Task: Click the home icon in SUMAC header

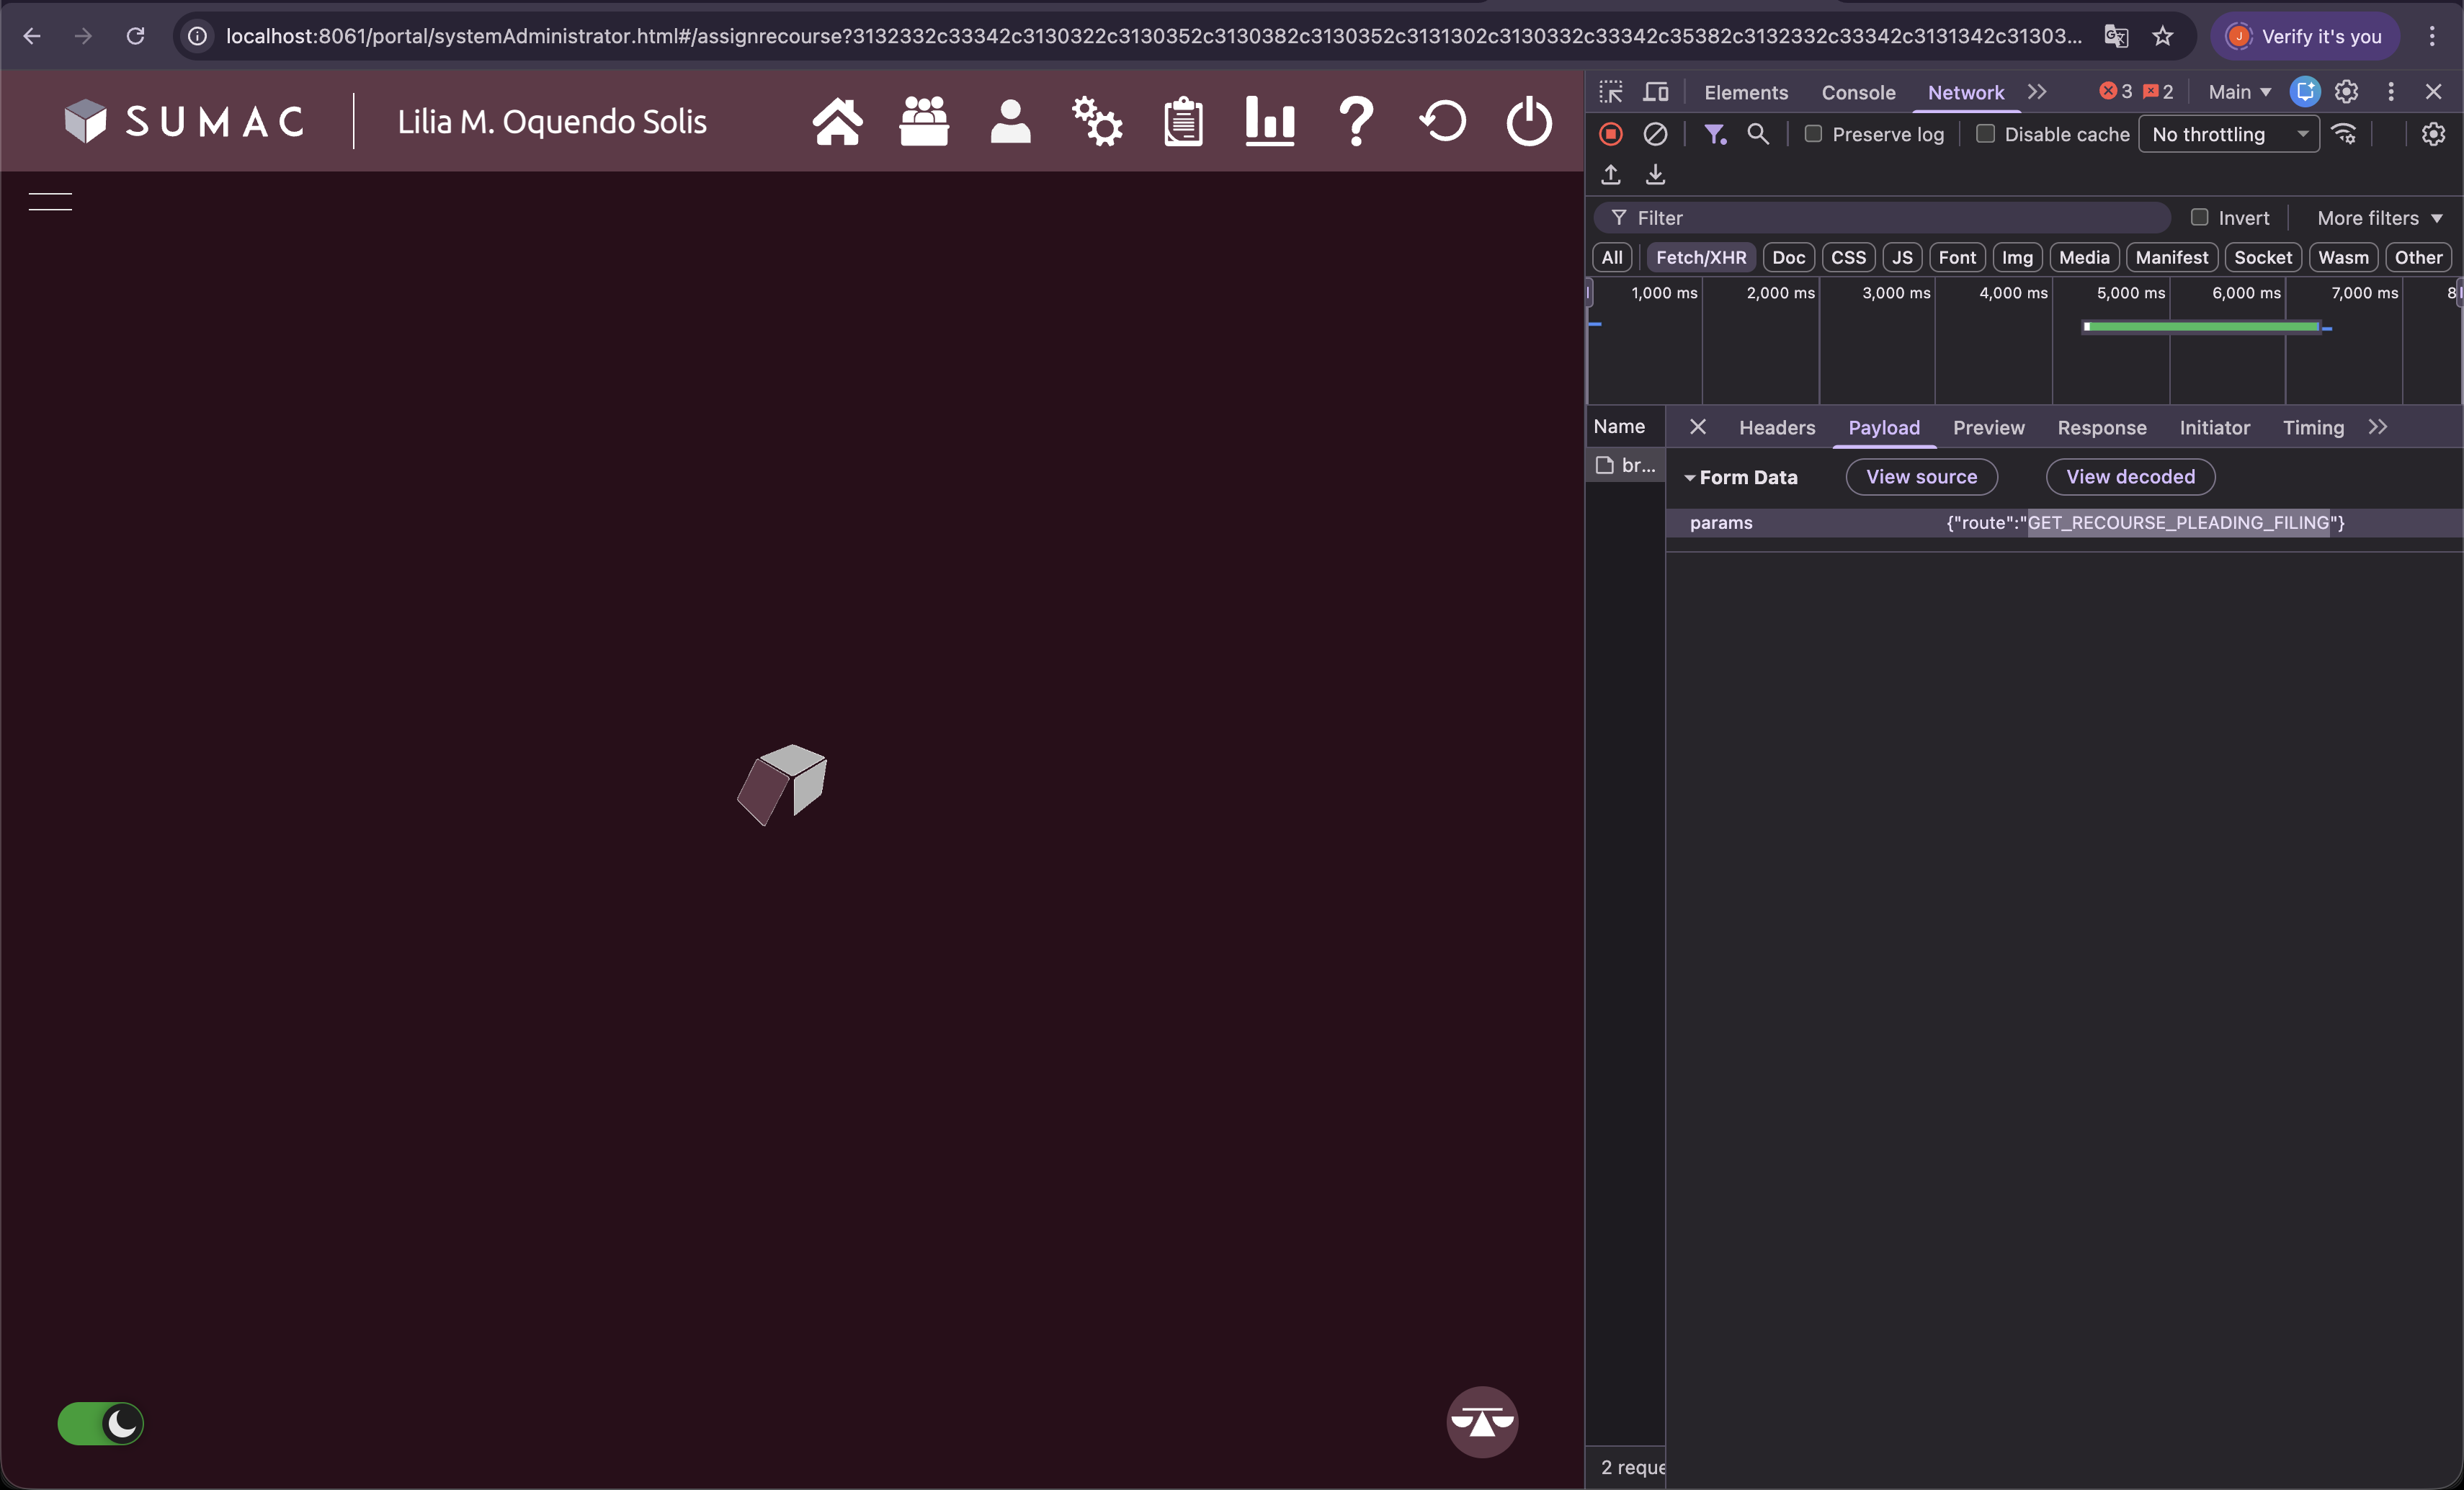Action: pyautogui.click(x=837, y=122)
